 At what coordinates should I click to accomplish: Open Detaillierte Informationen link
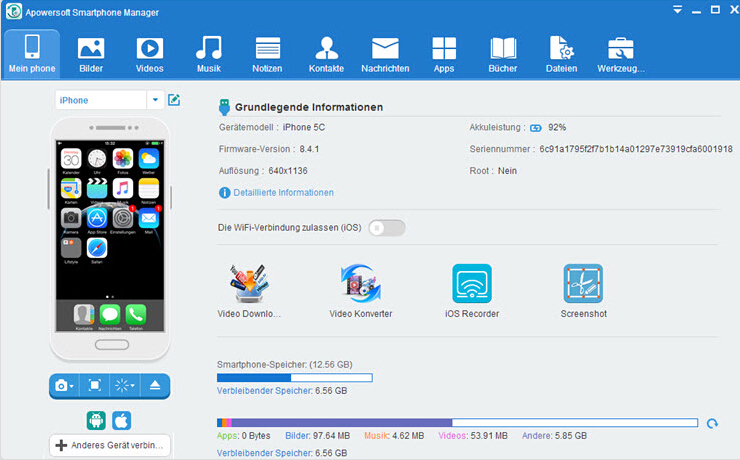point(283,192)
